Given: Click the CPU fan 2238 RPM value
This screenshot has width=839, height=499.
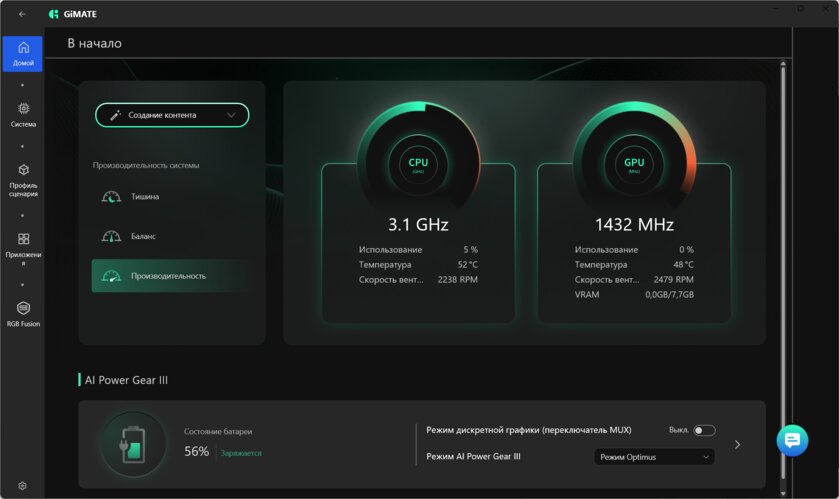Looking at the screenshot, I should [x=457, y=280].
